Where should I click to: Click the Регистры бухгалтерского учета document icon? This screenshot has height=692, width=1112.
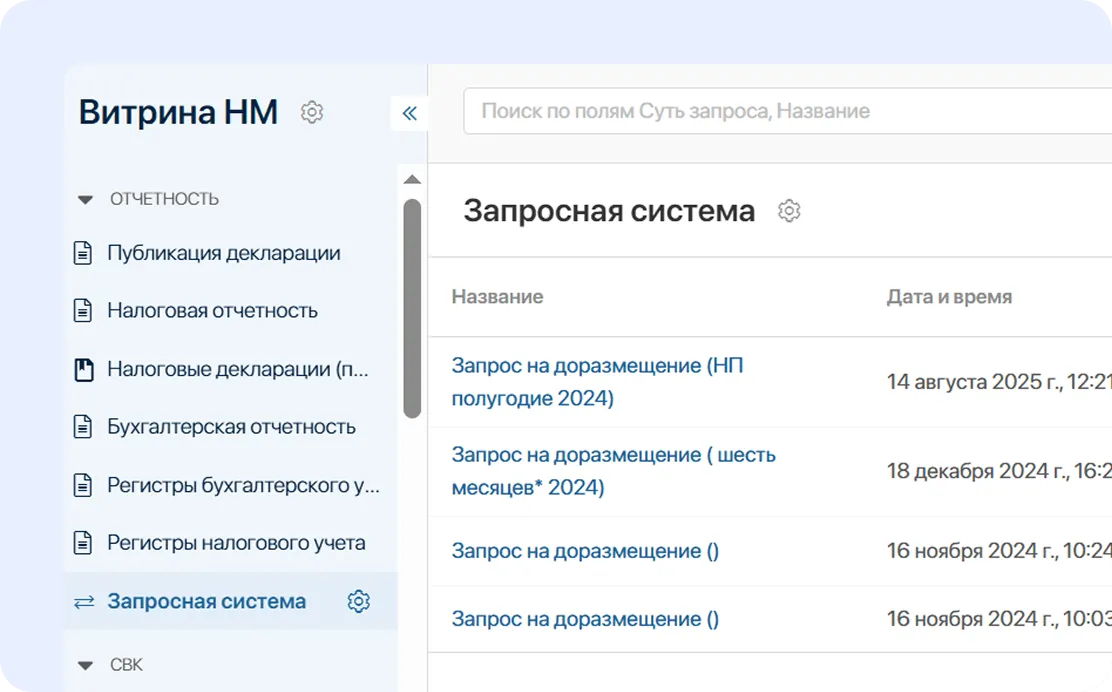(81, 484)
